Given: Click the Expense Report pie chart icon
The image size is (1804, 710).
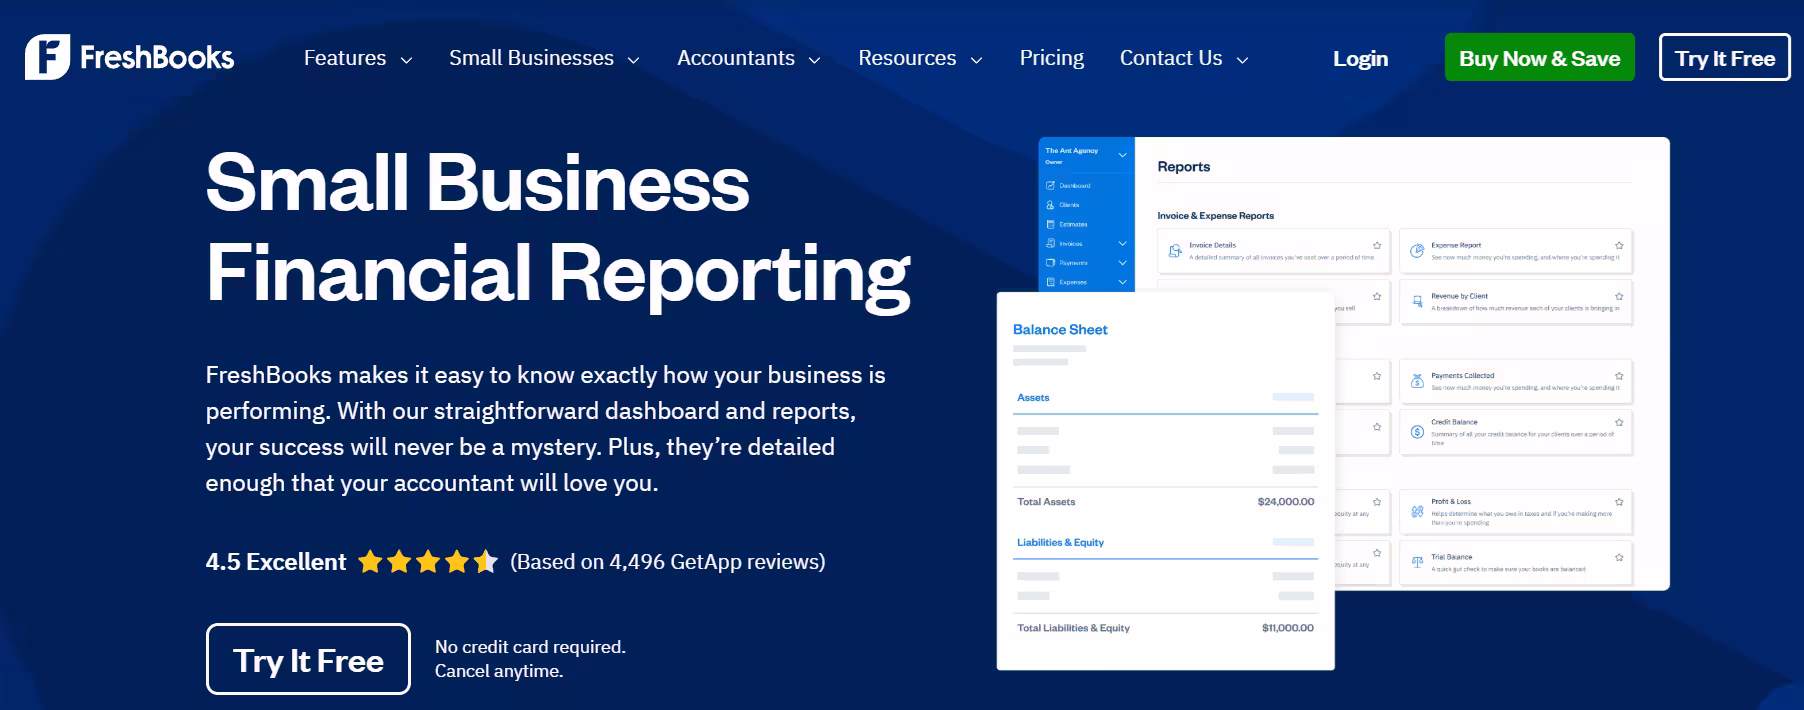Looking at the screenshot, I should (x=1417, y=251).
